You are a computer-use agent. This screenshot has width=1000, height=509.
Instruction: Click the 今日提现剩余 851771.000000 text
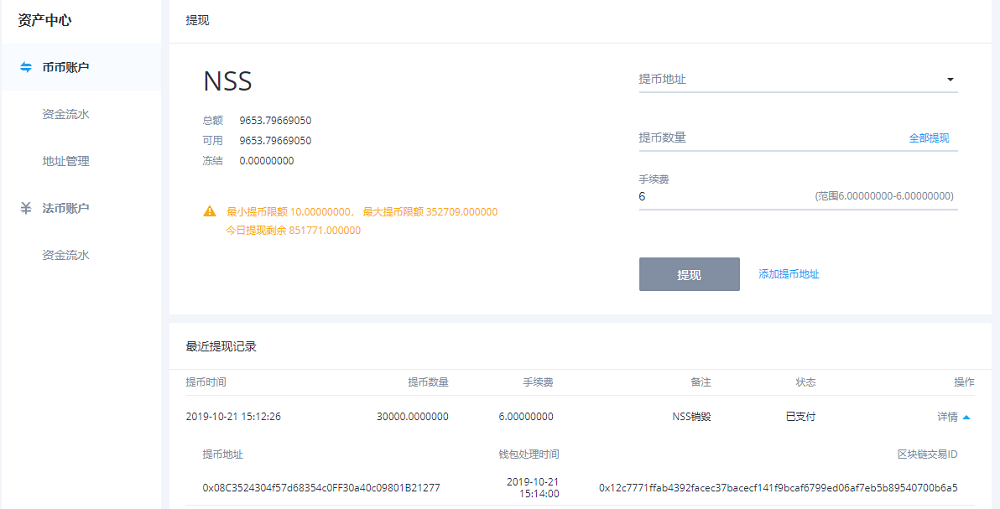(x=293, y=230)
